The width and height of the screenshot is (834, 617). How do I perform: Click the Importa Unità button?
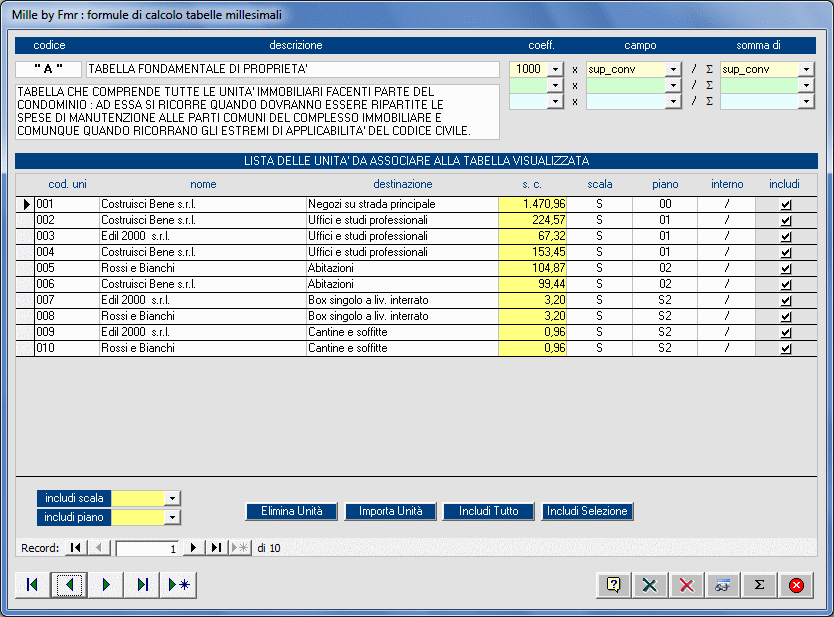(390, 511)
